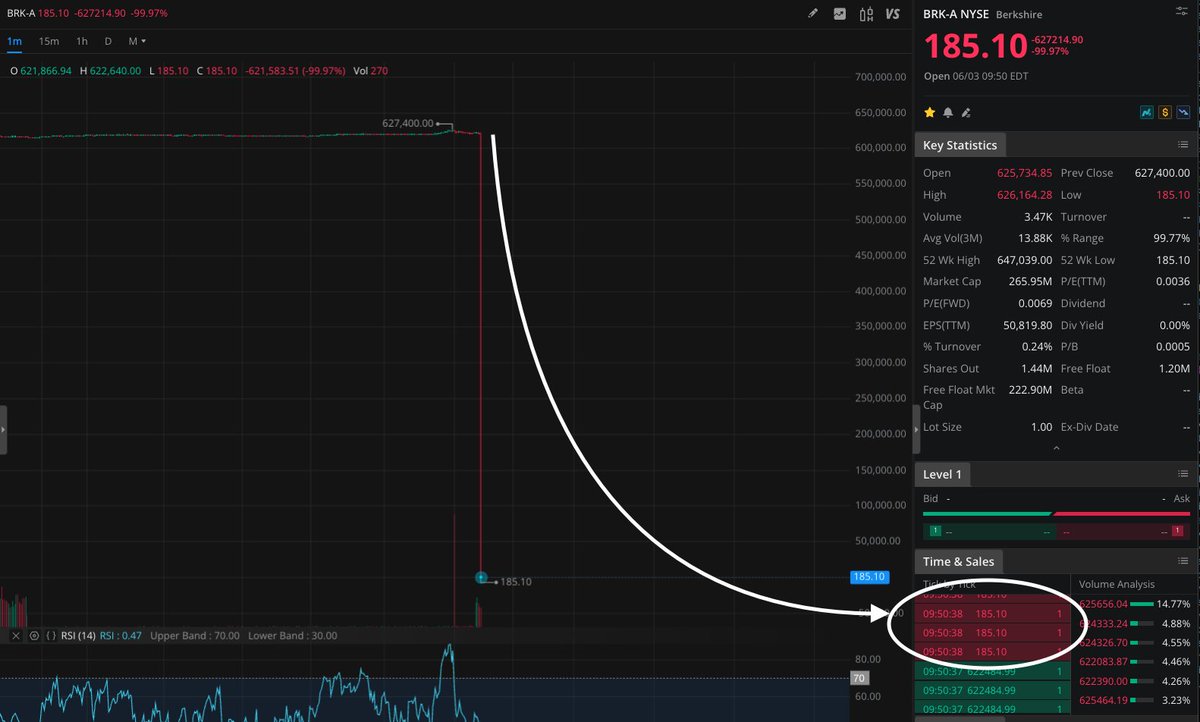The image size is (1200, 722).
Task: Collapse the side panel with left-edge handle
Action: point(3,430)
